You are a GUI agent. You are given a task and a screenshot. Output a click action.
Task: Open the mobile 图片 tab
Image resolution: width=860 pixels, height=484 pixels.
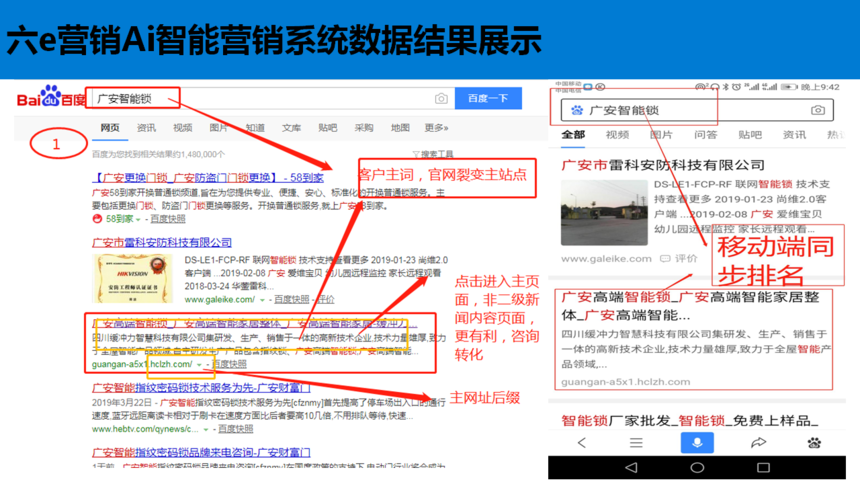coord(661,134)
